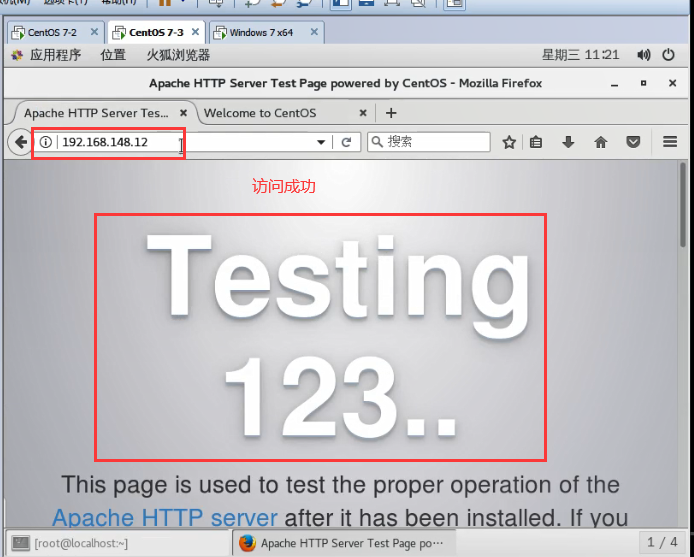Screen dimensions: 694x557
Task: Go to the Firefox home page icon
Action: [x=601, y=142]
